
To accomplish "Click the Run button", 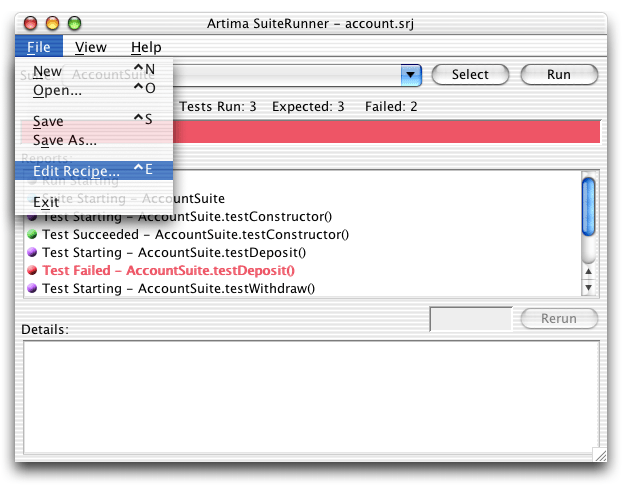I will tap(559, 75).
